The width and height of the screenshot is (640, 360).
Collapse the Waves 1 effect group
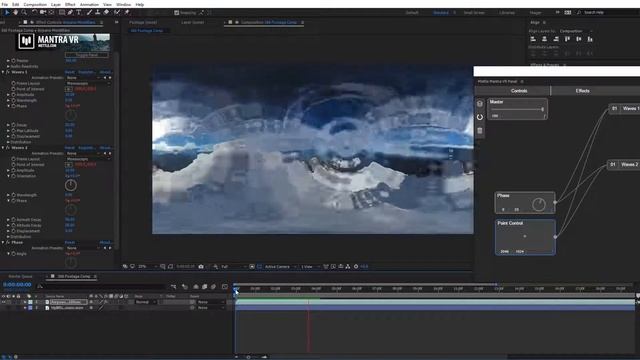(x=3, y=72)
